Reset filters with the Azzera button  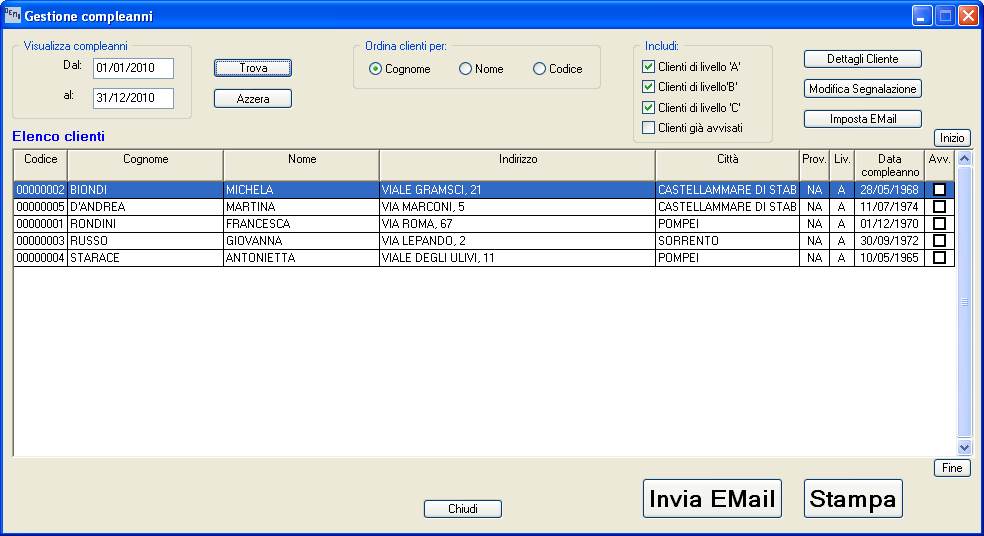253,99
